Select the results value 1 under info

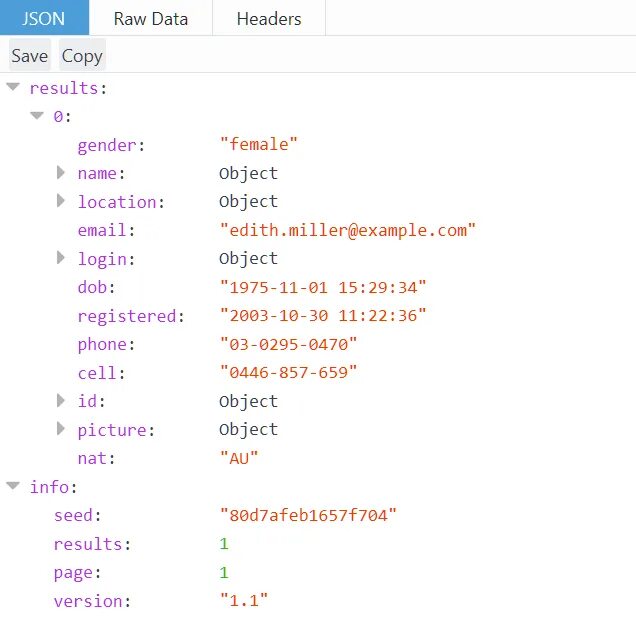[224, 544]
